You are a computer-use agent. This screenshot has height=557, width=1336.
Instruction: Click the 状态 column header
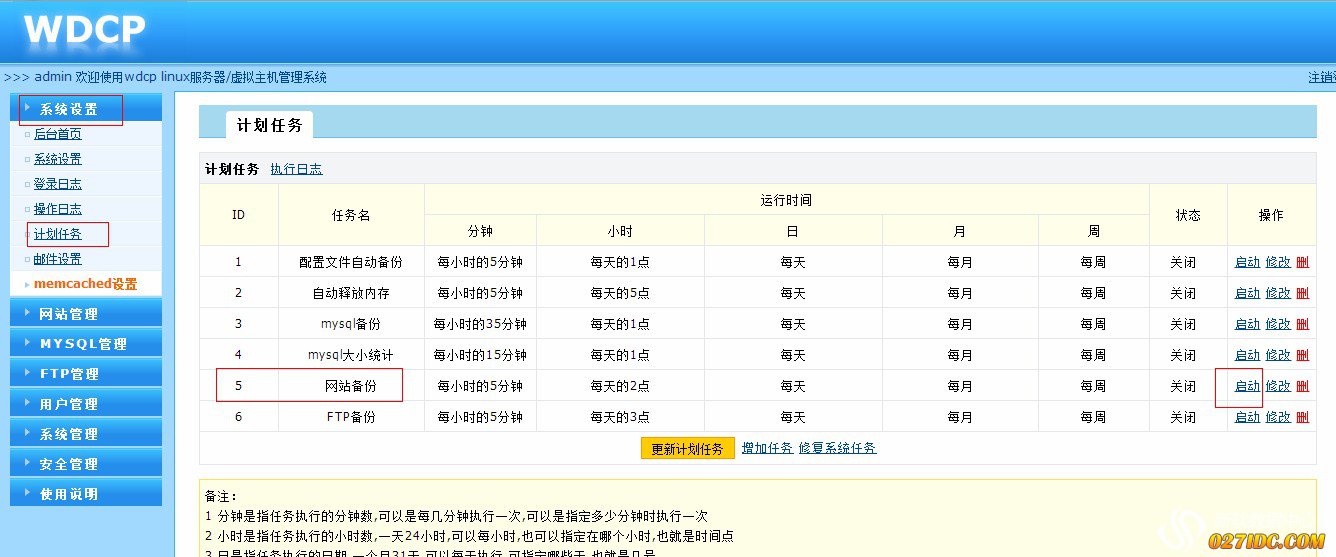click(x=1188, y=215)
